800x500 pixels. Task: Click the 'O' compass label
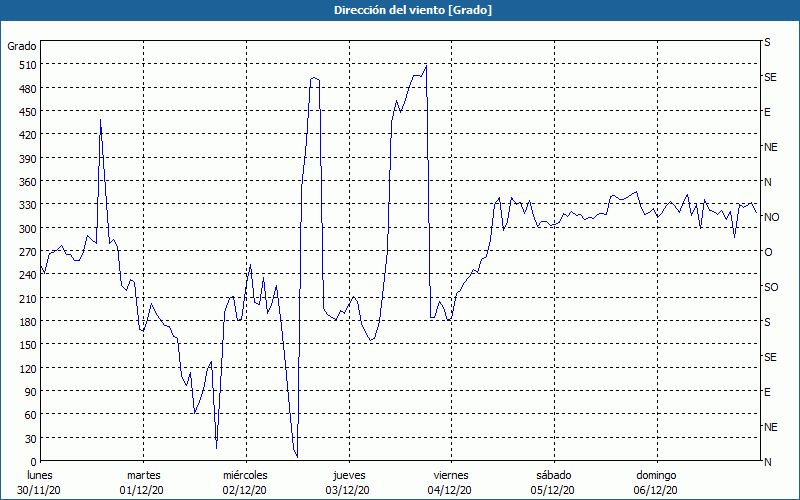coord(768,252)
